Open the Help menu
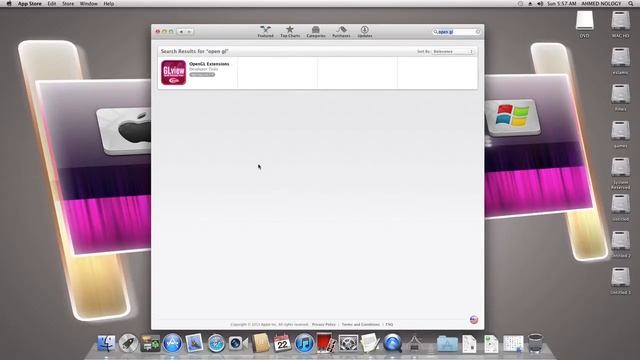The height and width of the screenshot is (360, 640). 109,3
